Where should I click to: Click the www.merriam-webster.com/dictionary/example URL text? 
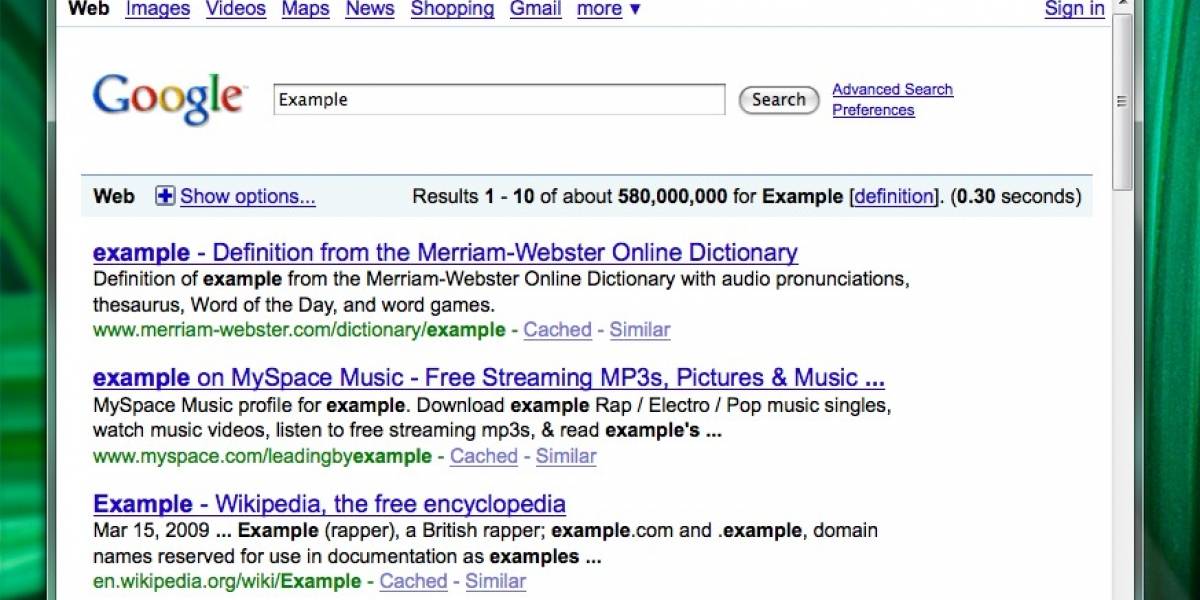click(299, 330)
